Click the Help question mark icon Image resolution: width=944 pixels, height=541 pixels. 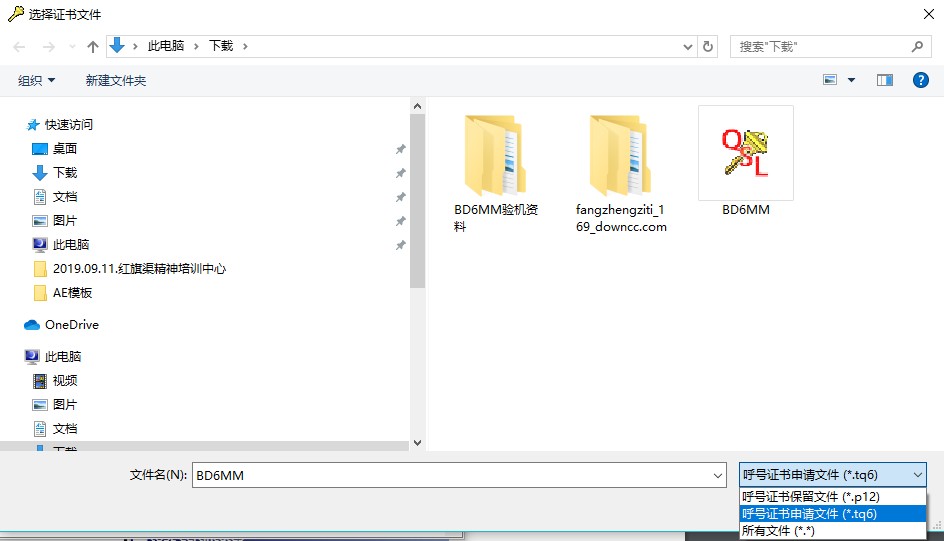click(x=921, y=80)
